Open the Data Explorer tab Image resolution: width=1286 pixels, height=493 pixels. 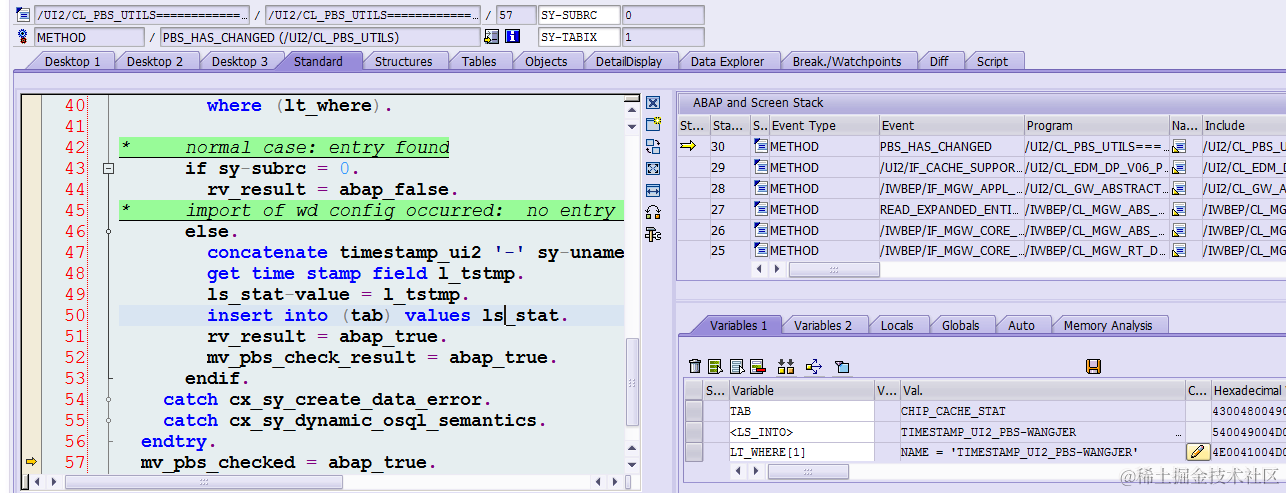click(727, 61)
